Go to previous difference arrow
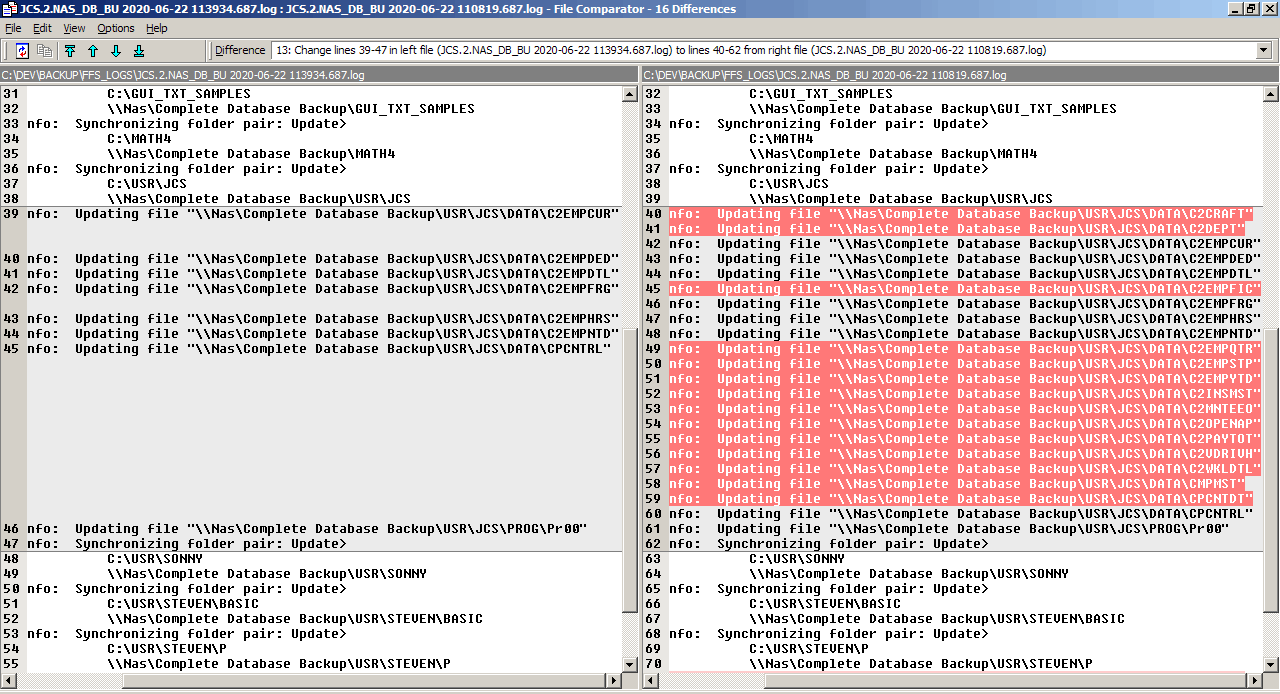The image size is (1280, 694). coord(93,50)
